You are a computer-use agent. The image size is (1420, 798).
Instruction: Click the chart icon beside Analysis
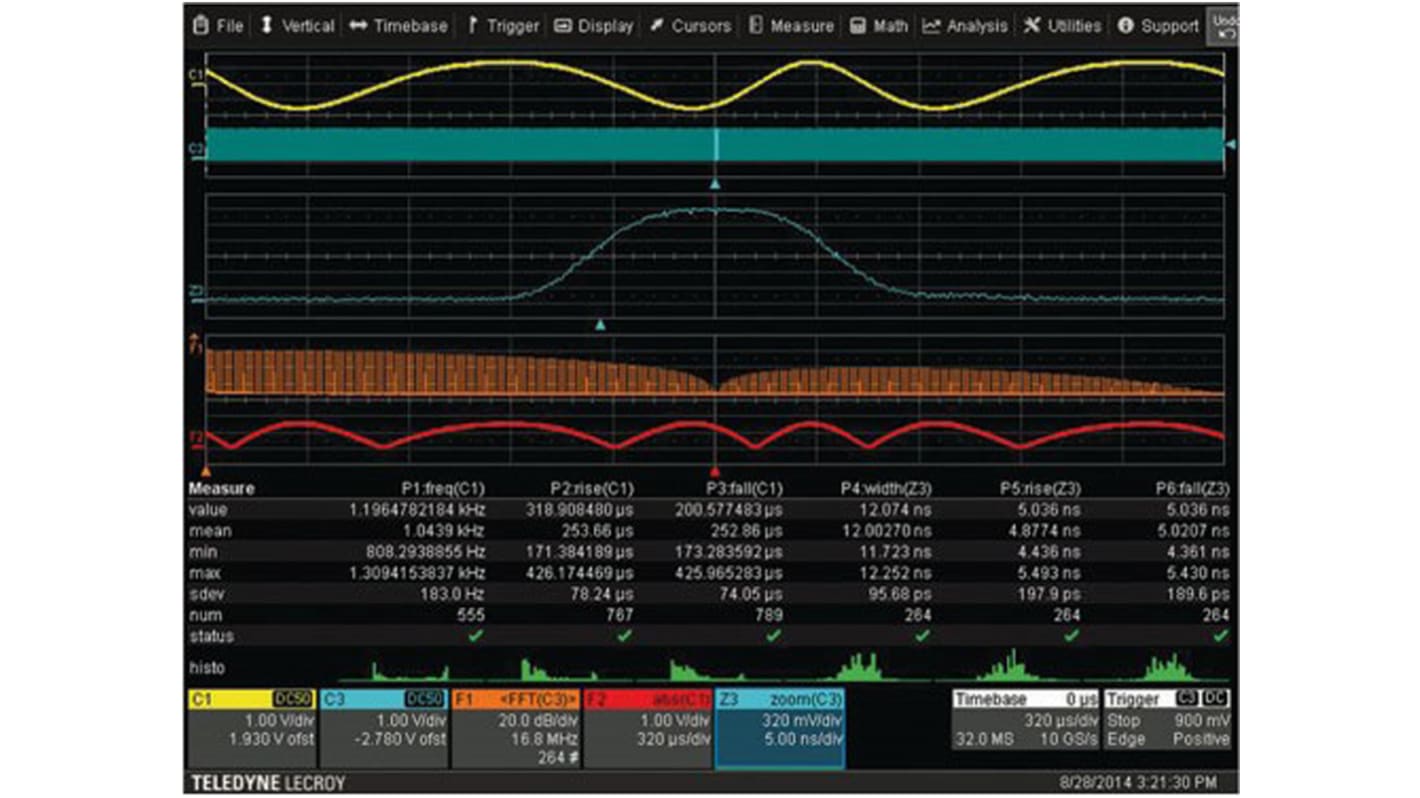[931, 26]
